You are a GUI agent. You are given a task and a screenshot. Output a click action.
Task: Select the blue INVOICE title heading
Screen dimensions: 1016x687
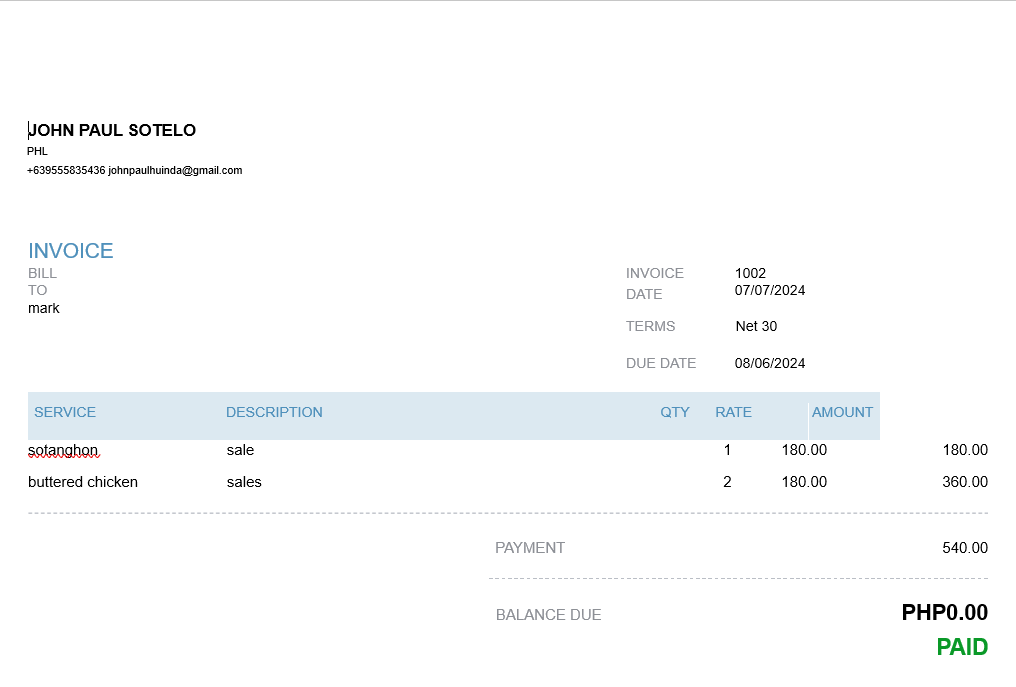point(71,251)
